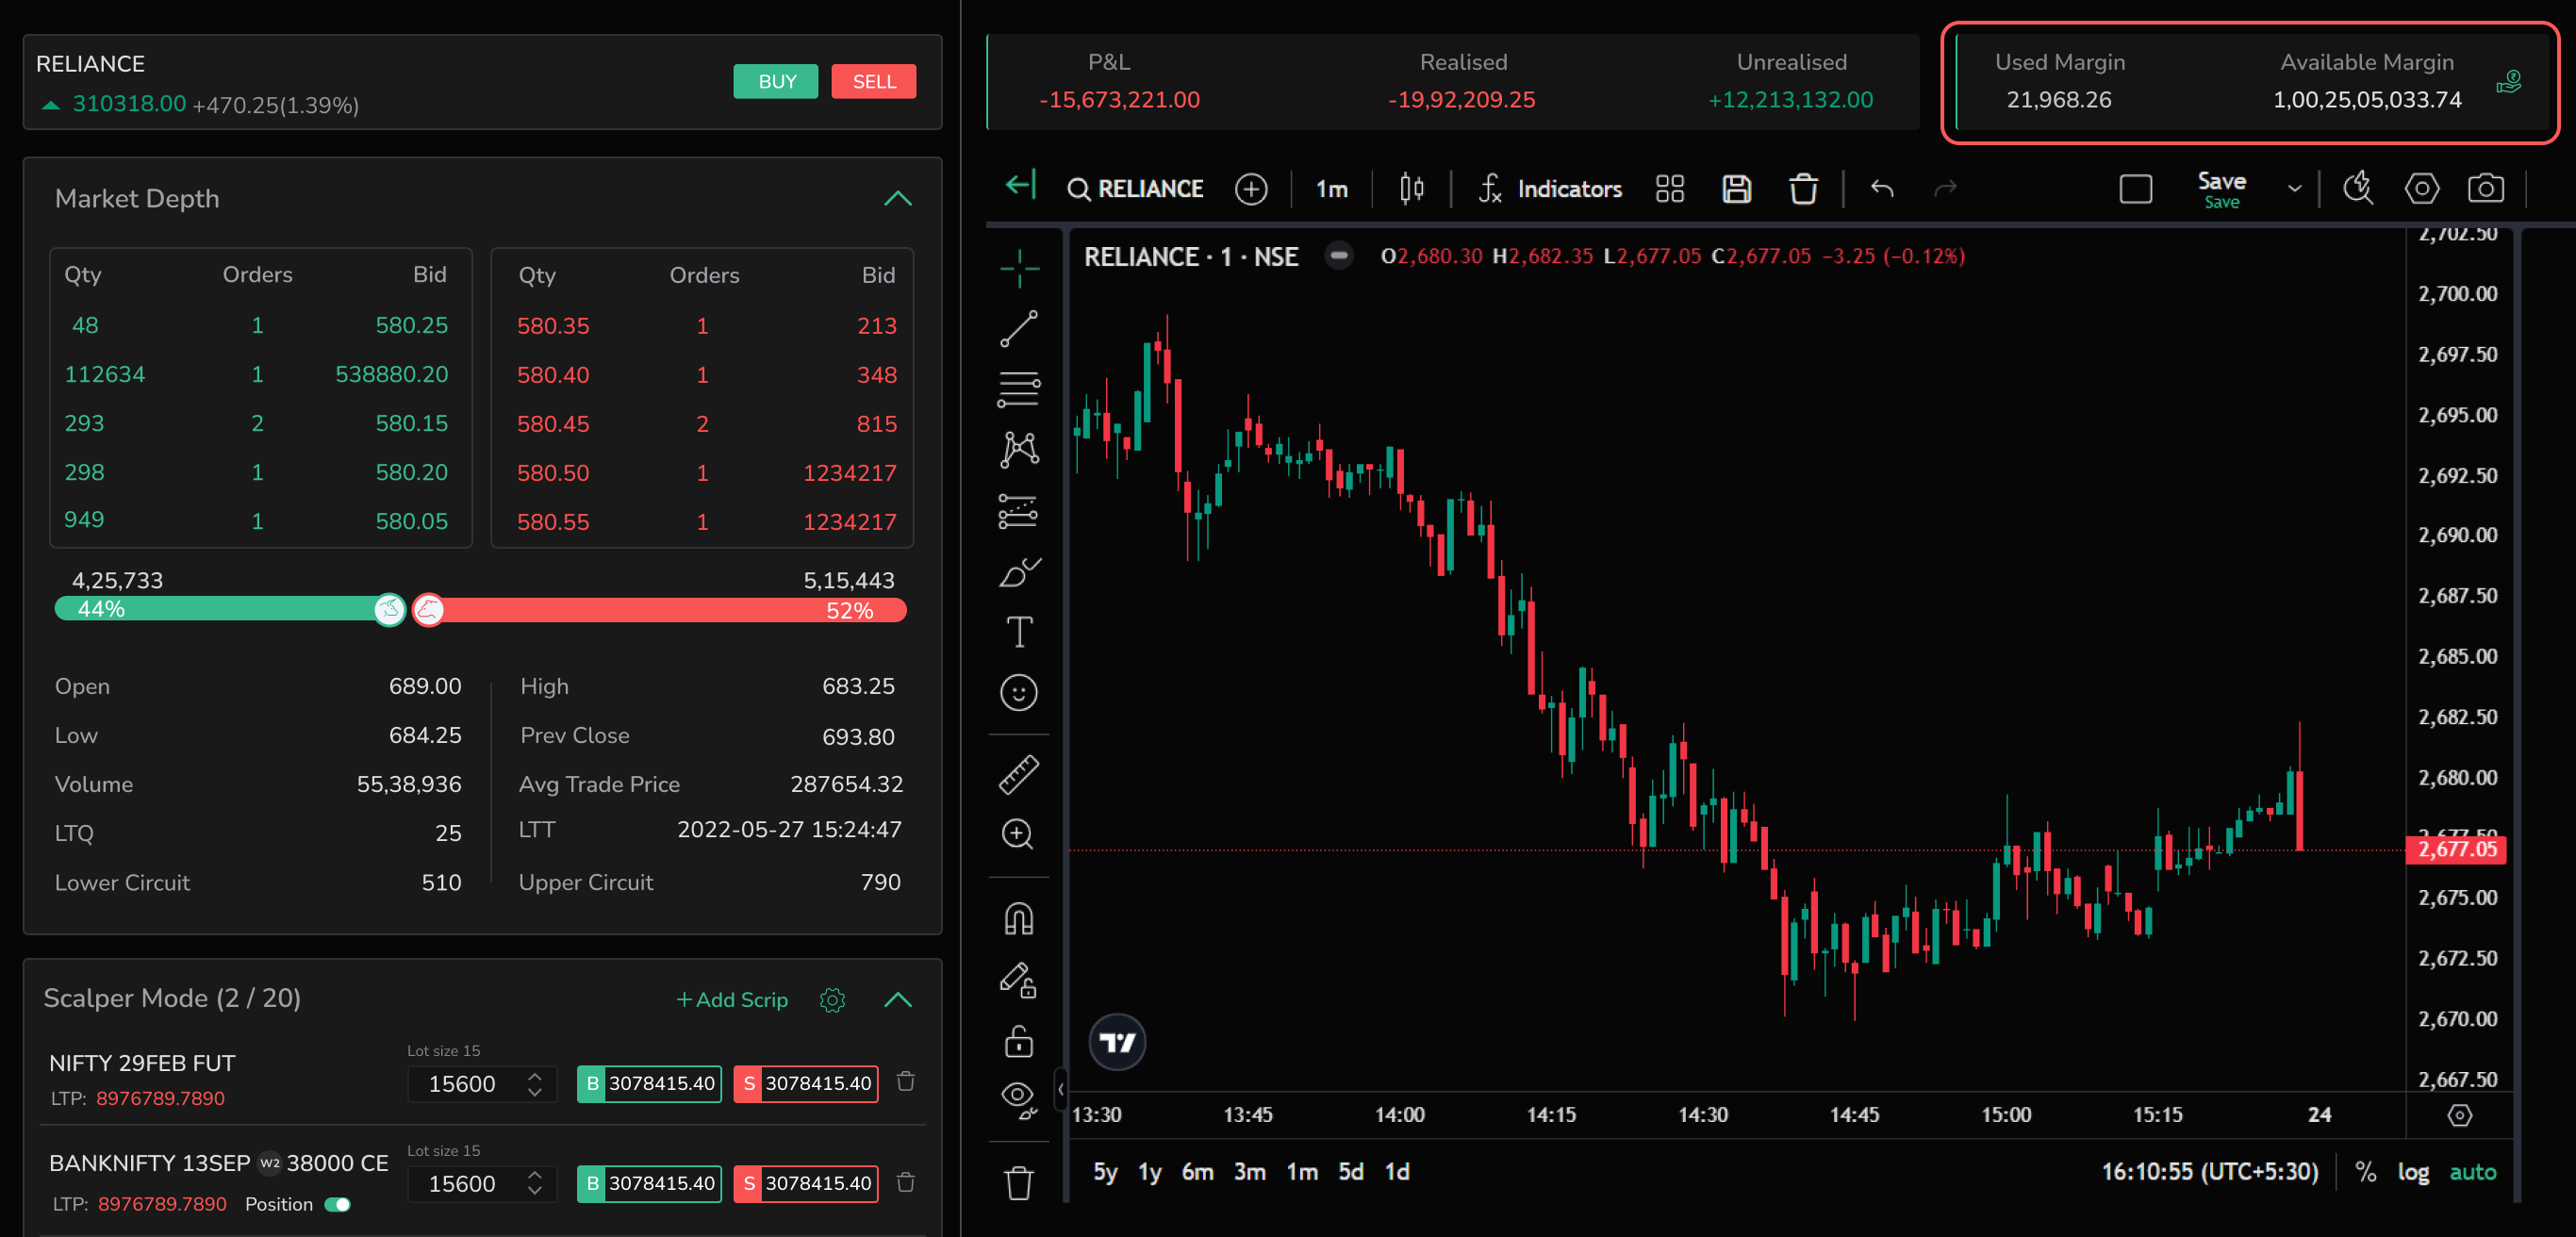Screen dimensions: 2576x1237
Task: Click the red SELL button
Action: click(874, 81)
